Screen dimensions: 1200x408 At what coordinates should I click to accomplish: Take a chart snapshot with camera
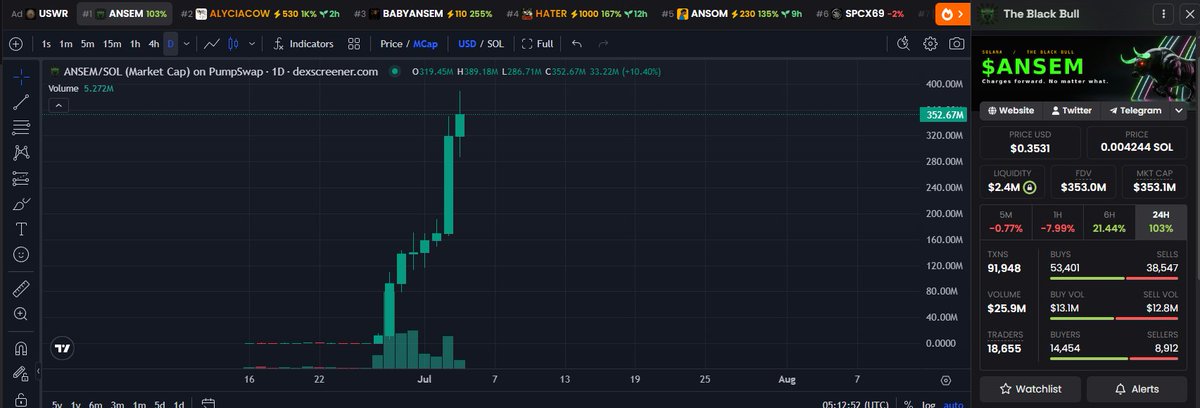(x=957, y=44)
